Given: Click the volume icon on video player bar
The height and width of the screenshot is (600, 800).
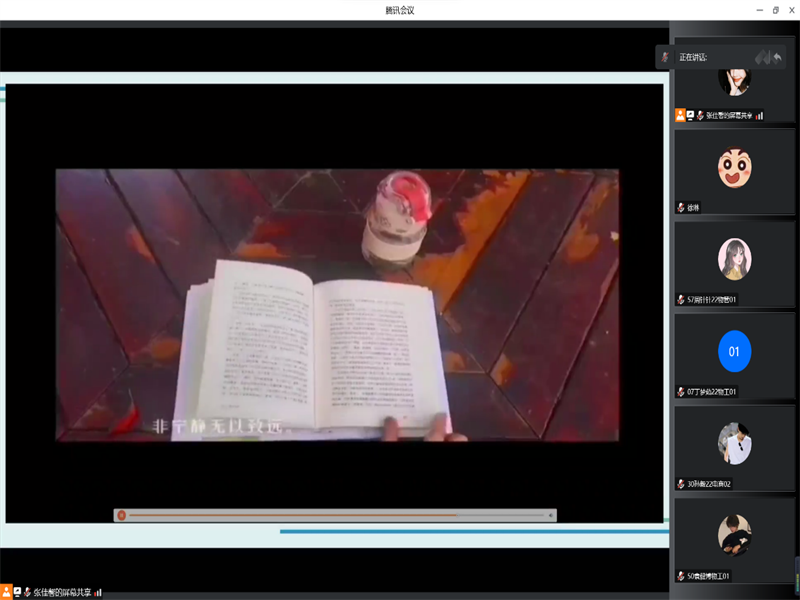Looking at the screenshot, I should click(550, 516).
